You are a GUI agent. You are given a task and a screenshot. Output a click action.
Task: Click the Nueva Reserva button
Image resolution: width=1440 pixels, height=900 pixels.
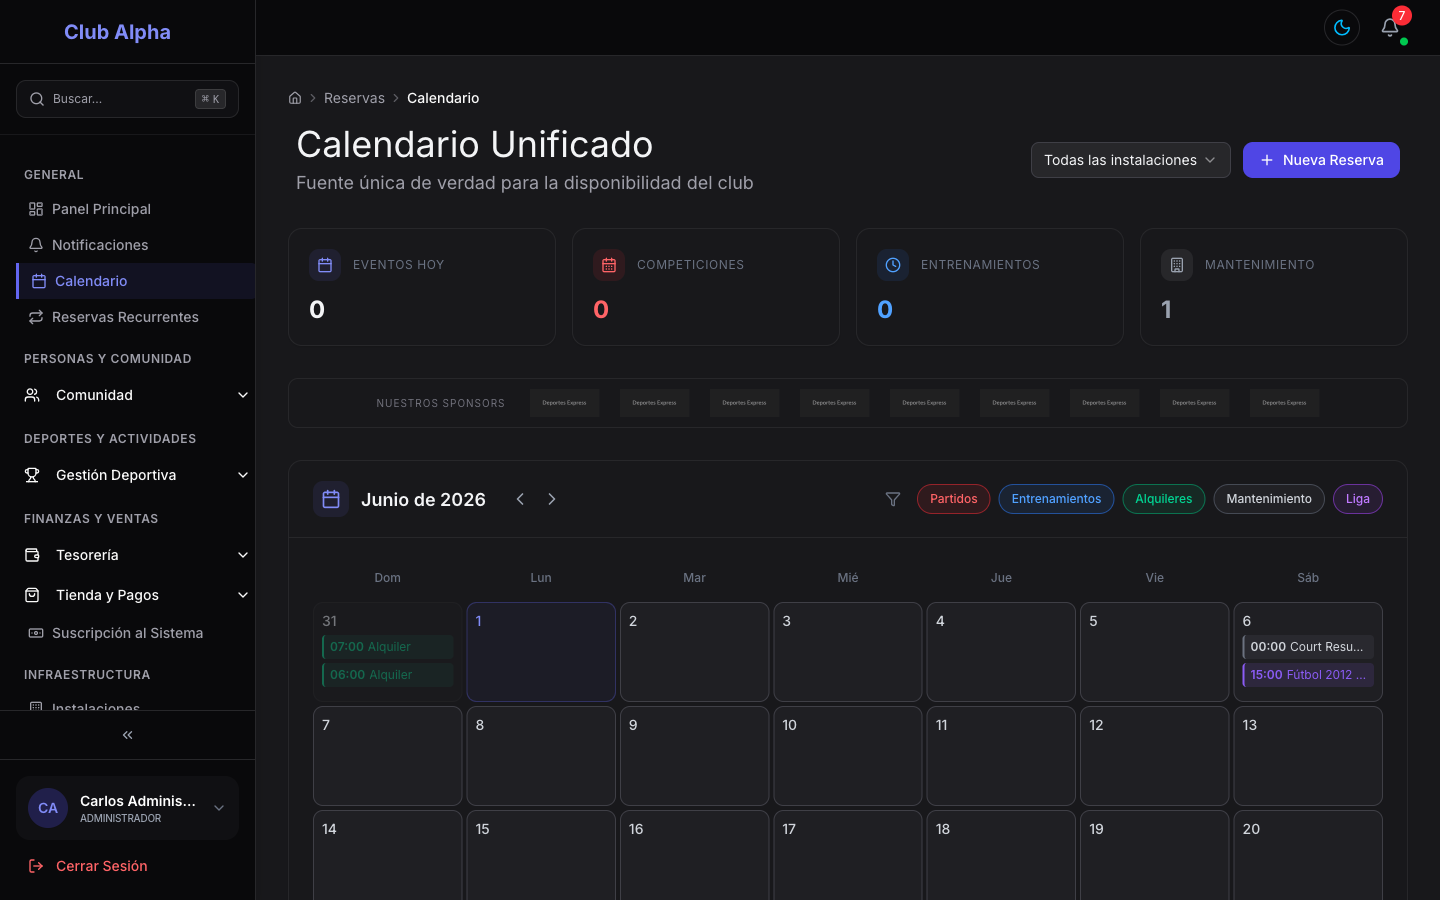(1321, 160)
